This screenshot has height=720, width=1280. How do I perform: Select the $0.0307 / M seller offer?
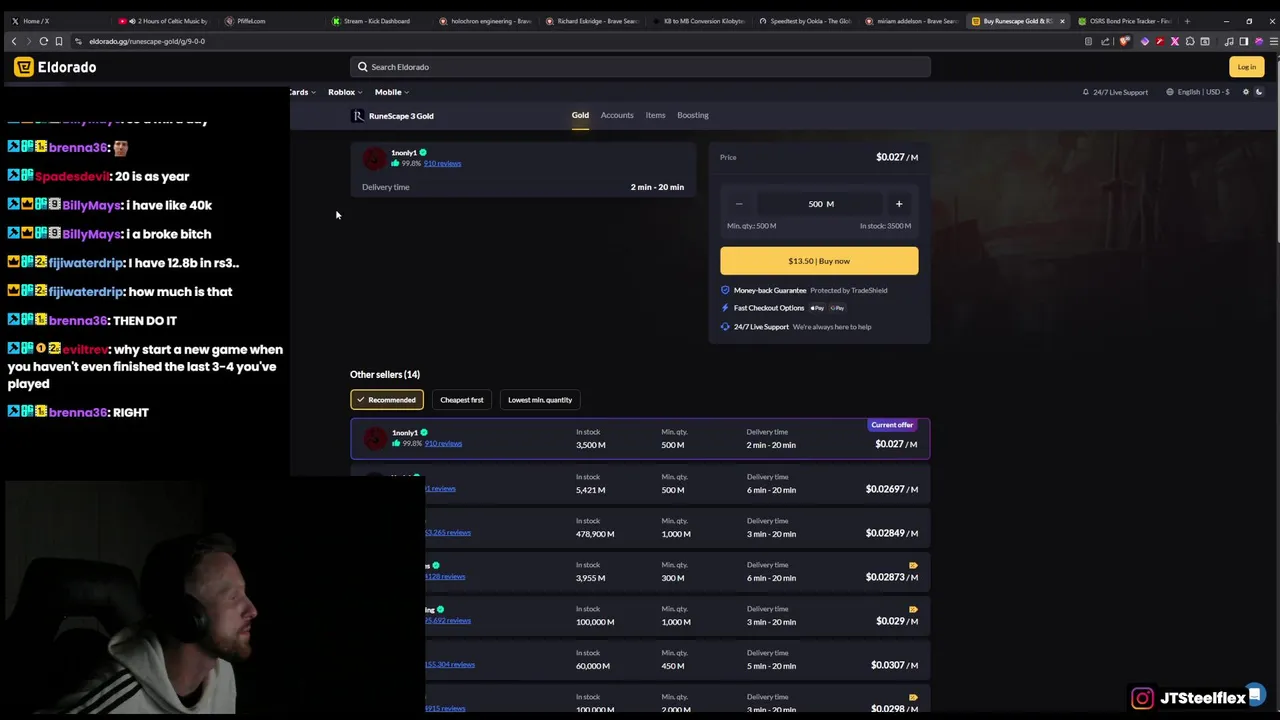click(640, 660)
